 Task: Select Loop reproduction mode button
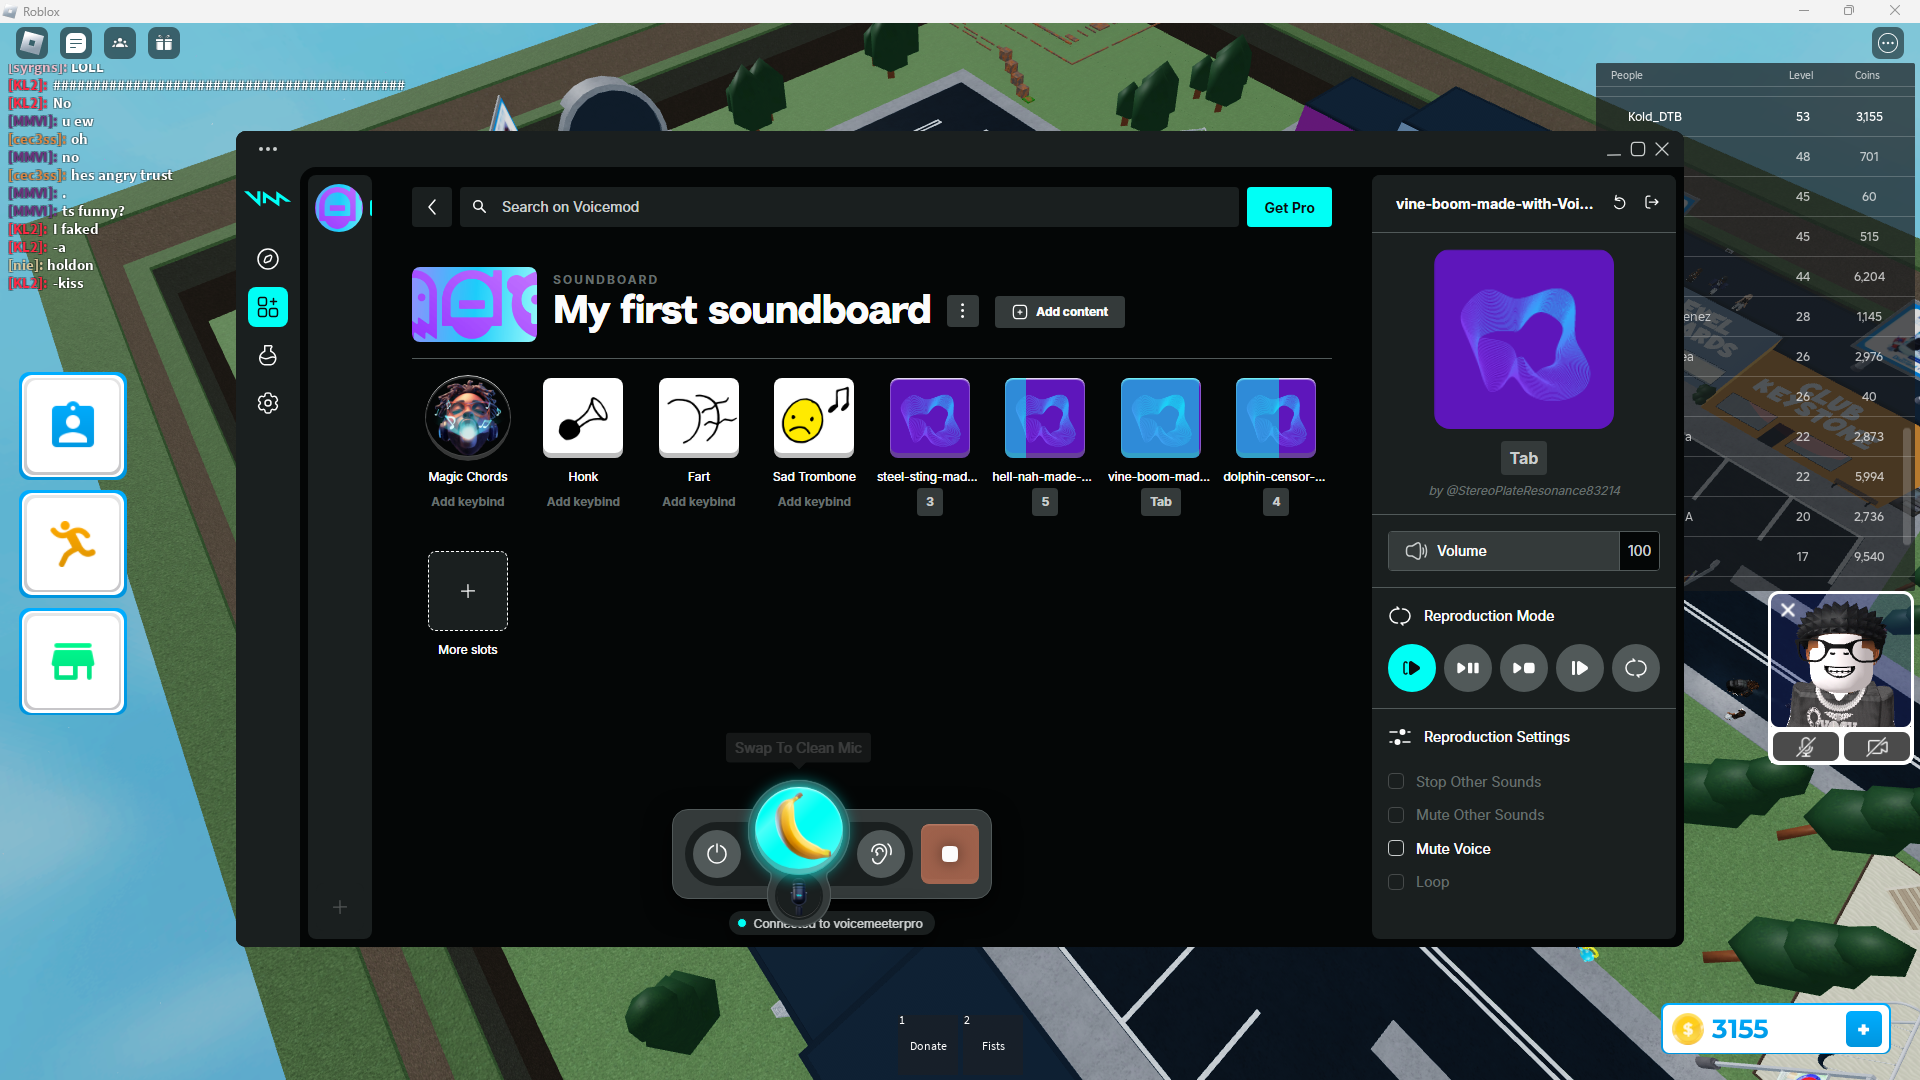click(x=1636, y=668)
